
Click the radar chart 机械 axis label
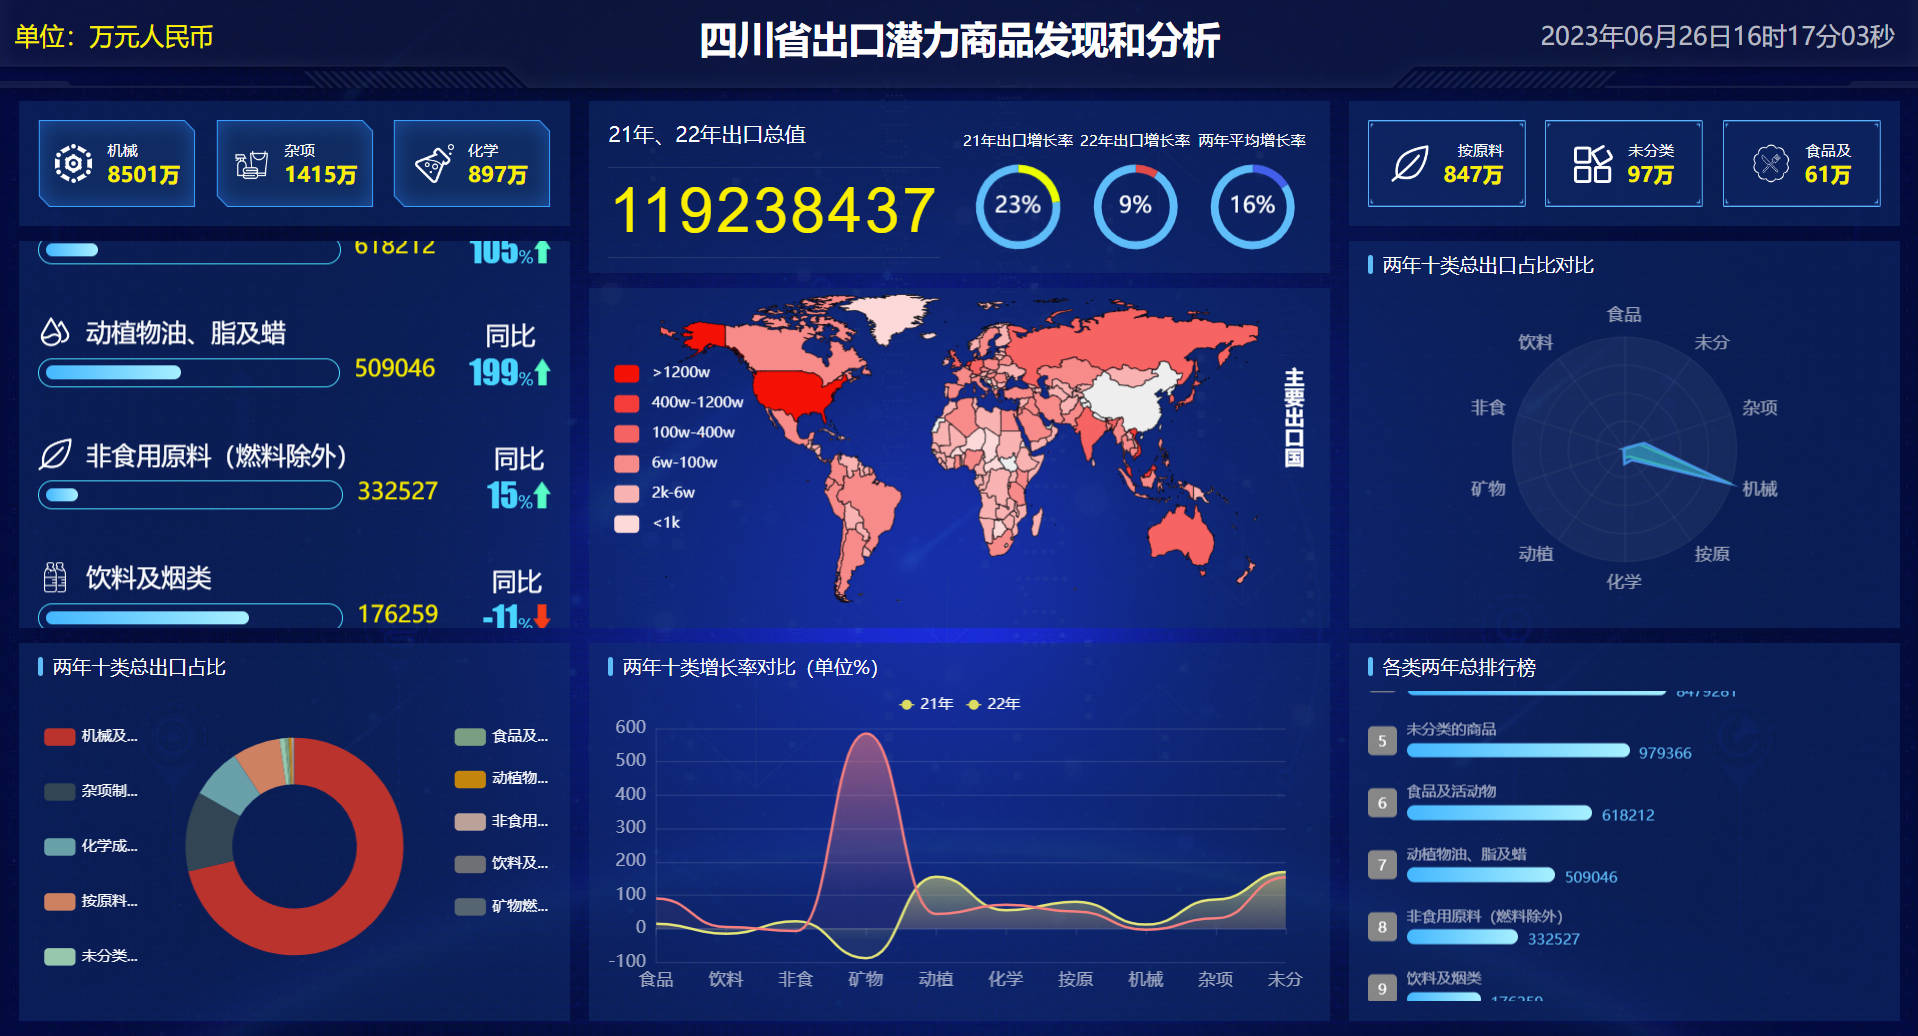click(1760, 488)
